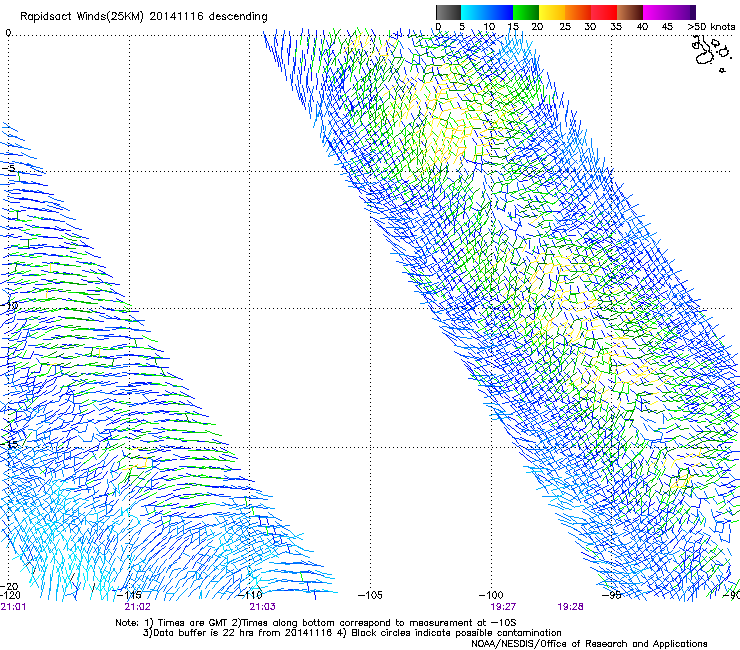Click the '0' latitude label at top left

point(8,33)
